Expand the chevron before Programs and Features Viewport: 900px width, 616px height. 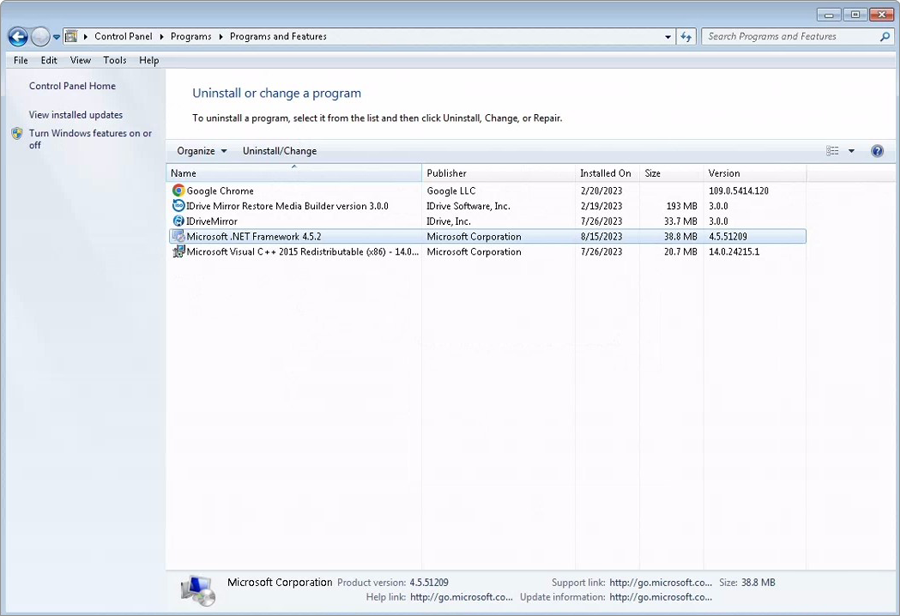pyautogui.click(x=220, y=37)
